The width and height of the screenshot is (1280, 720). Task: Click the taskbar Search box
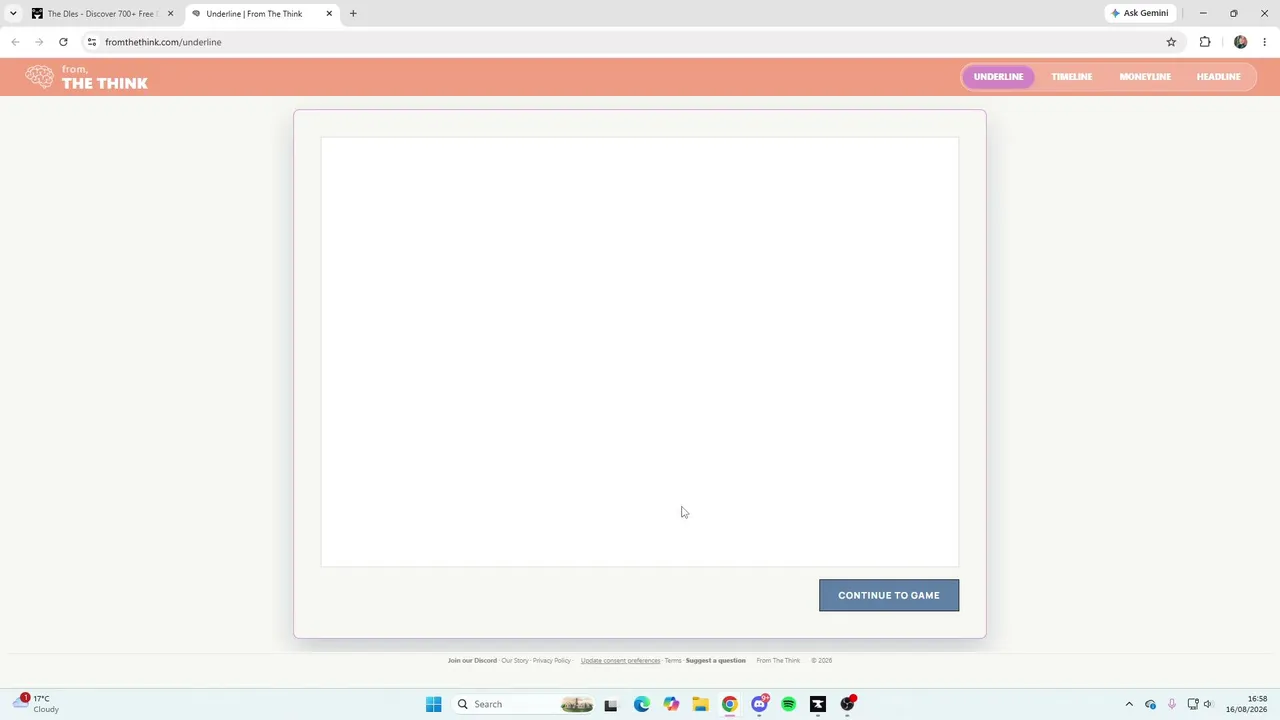coord(523,704)
